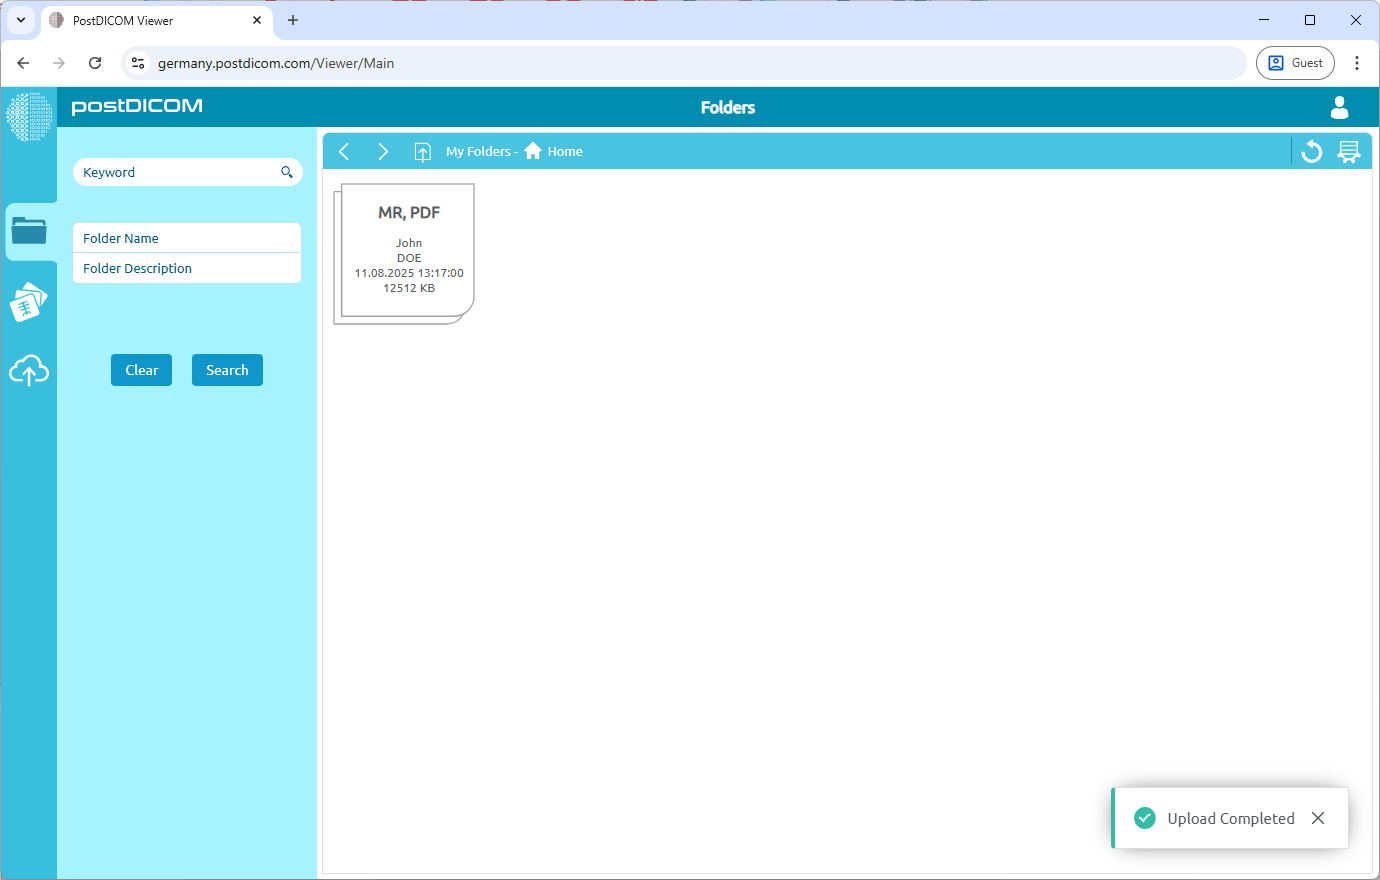Screen dimensions: 1380x880
Task: Open the patient studies sidebar icon
Action: (x=29, y=302)
